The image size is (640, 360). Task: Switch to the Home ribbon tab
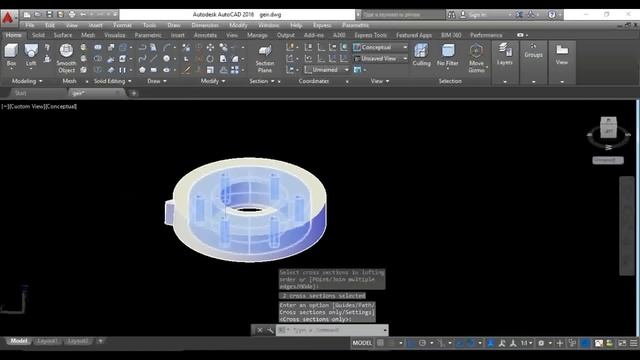pyautogui.click(x=13, y=35)
